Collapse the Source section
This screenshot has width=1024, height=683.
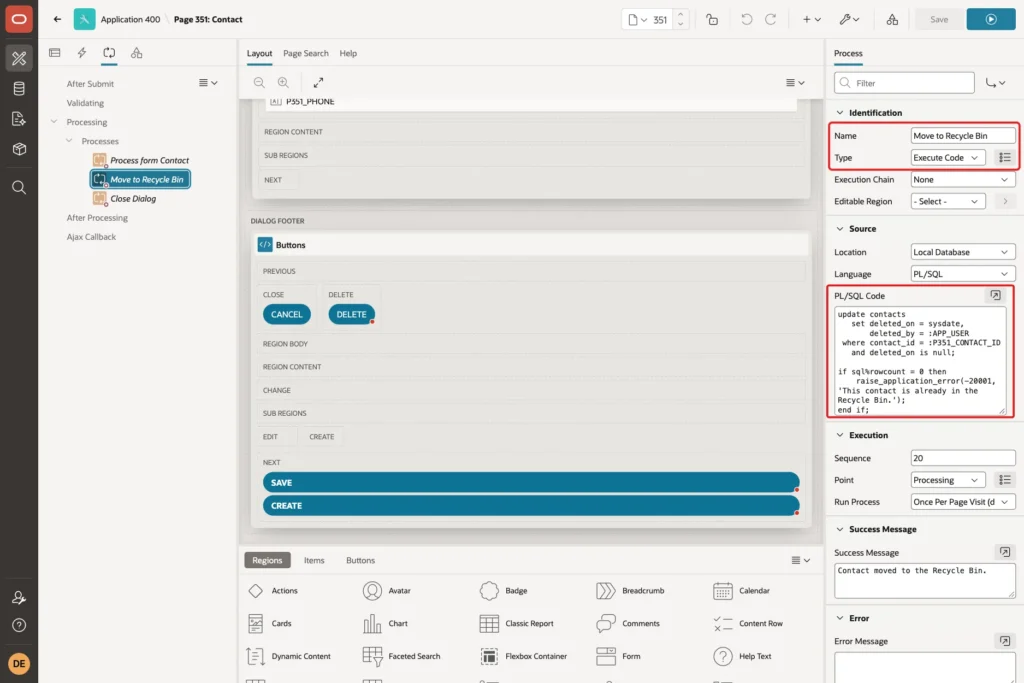coord(840,229)
